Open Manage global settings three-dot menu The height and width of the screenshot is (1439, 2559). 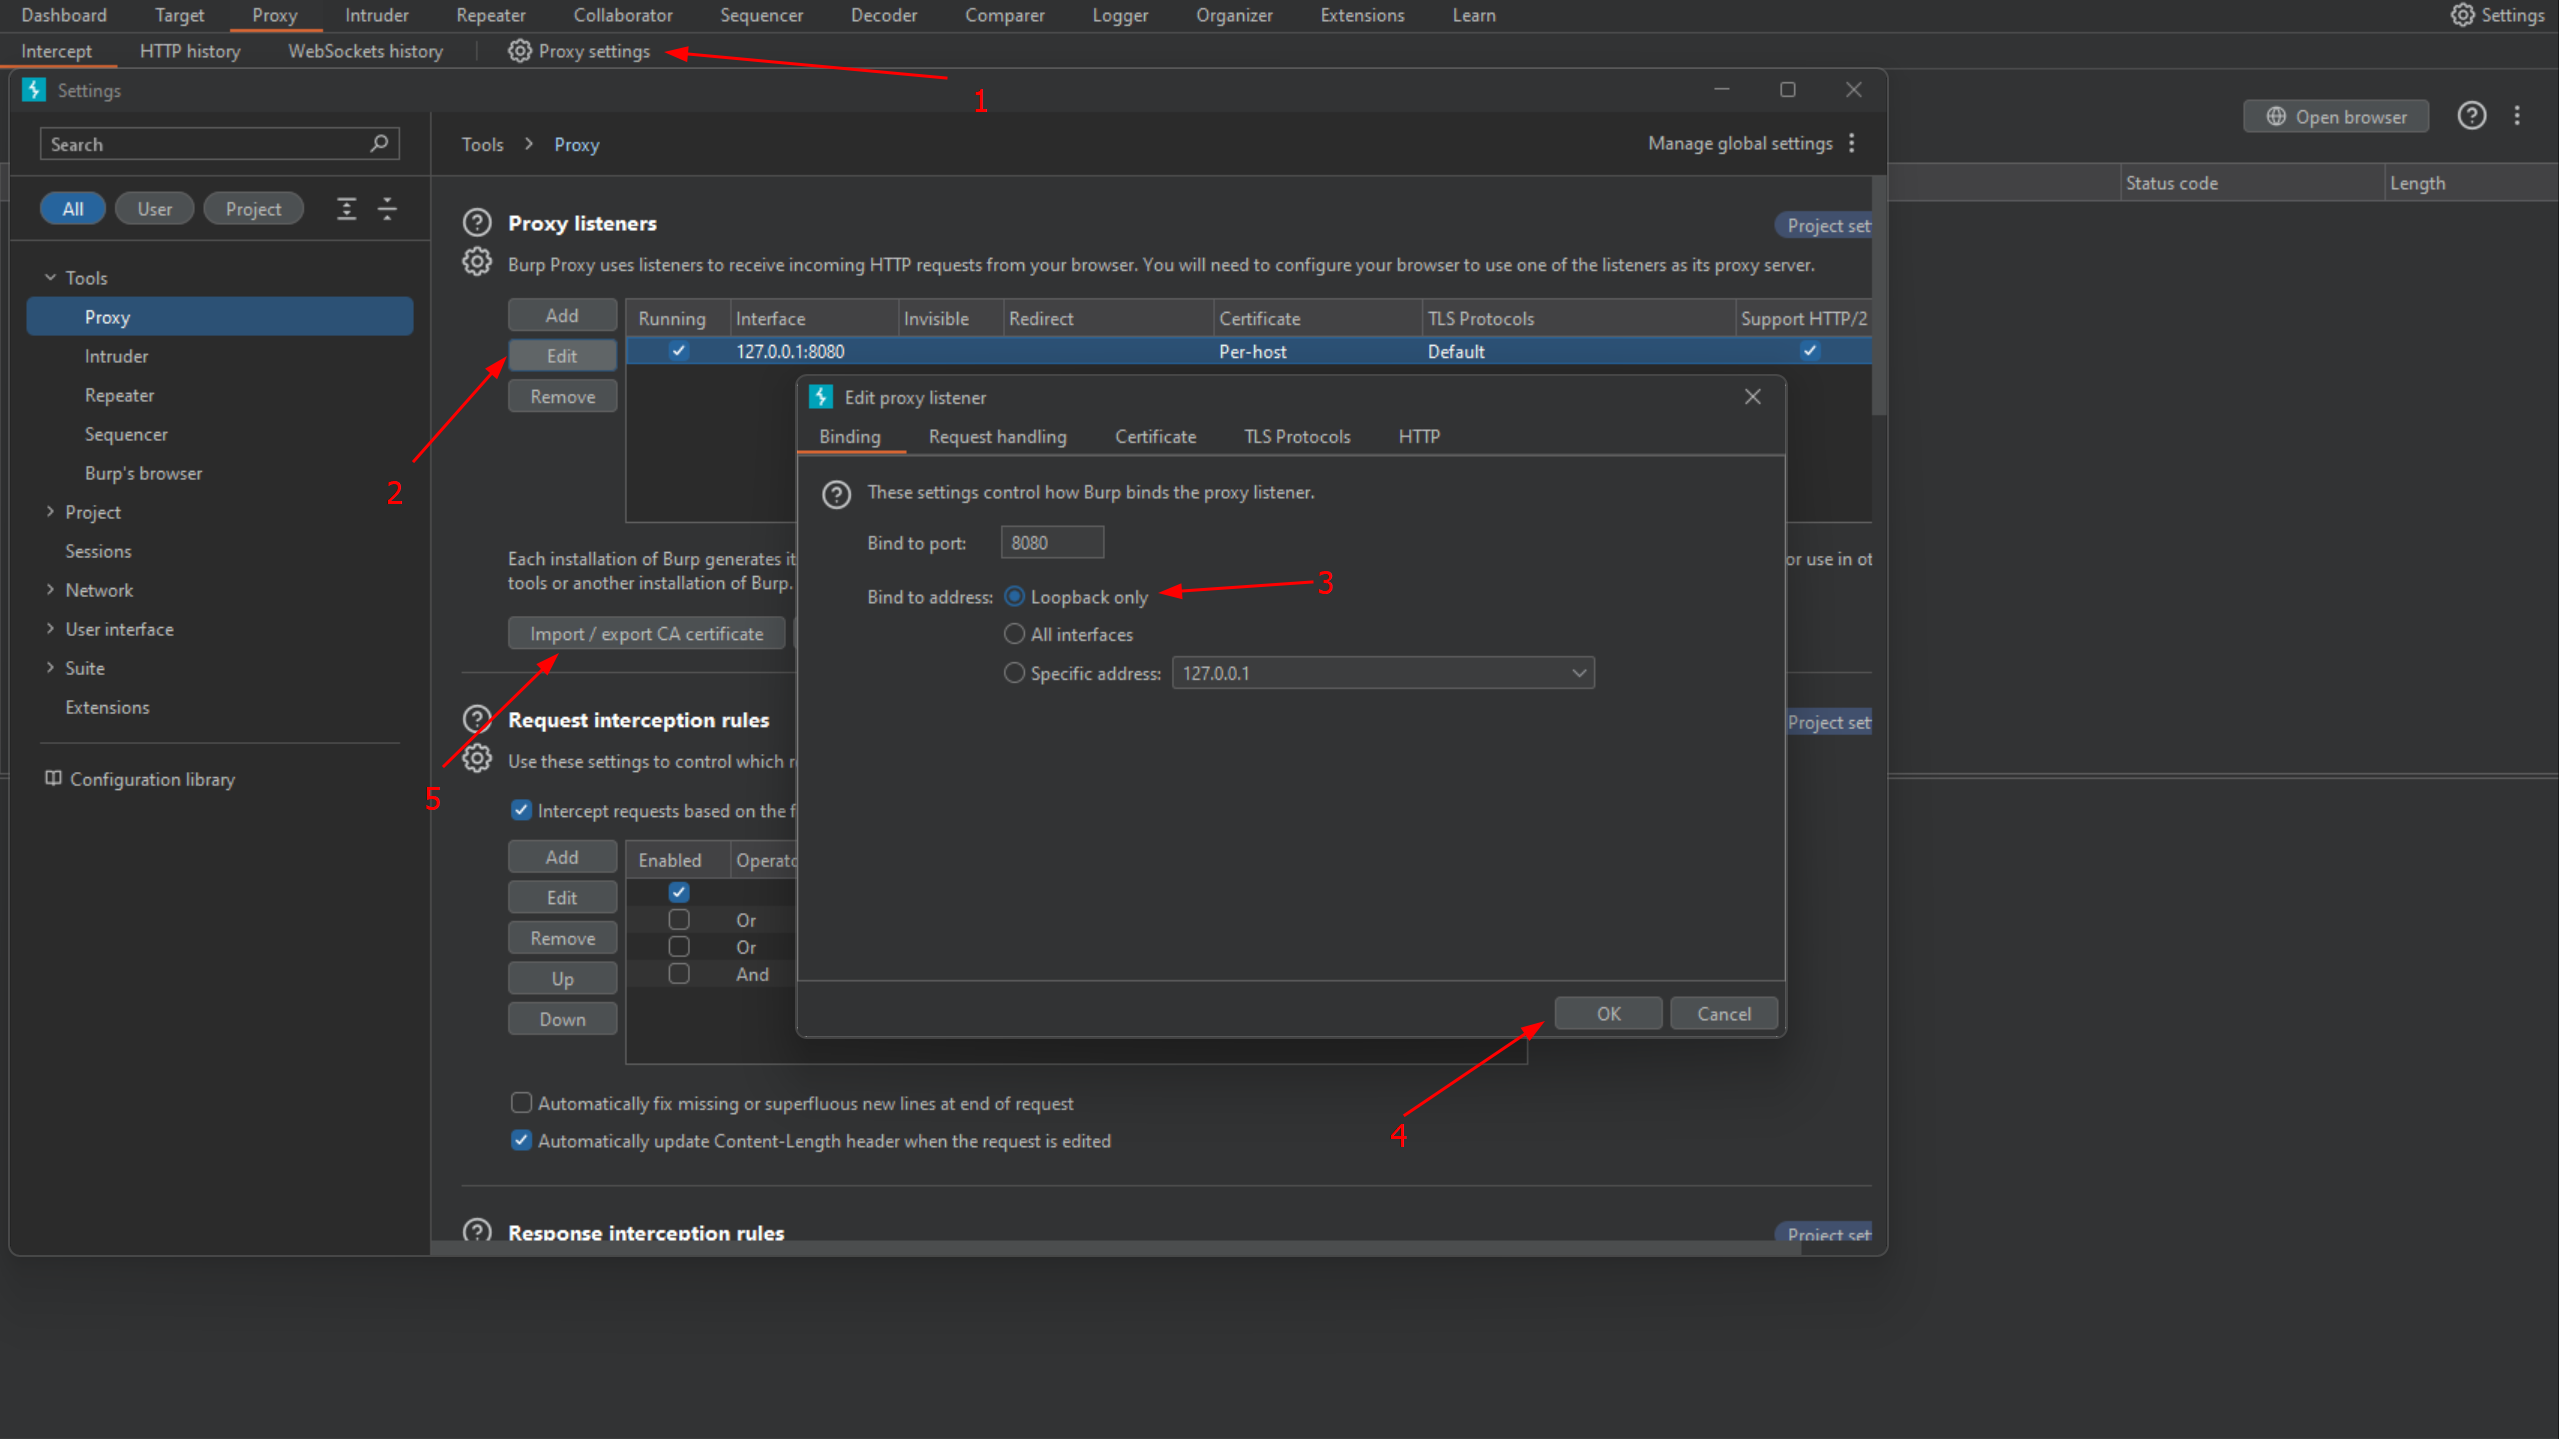tap(1852, 143)
